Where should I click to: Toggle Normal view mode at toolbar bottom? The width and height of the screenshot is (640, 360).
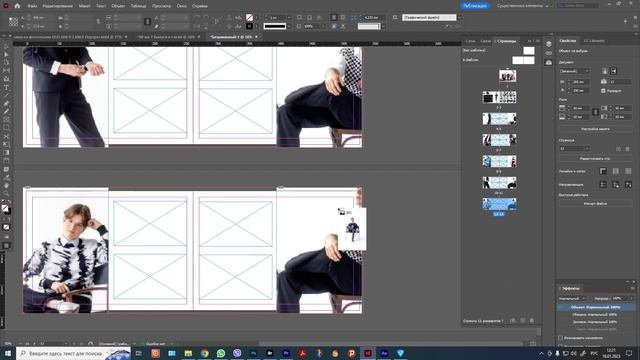pos(6,246)
